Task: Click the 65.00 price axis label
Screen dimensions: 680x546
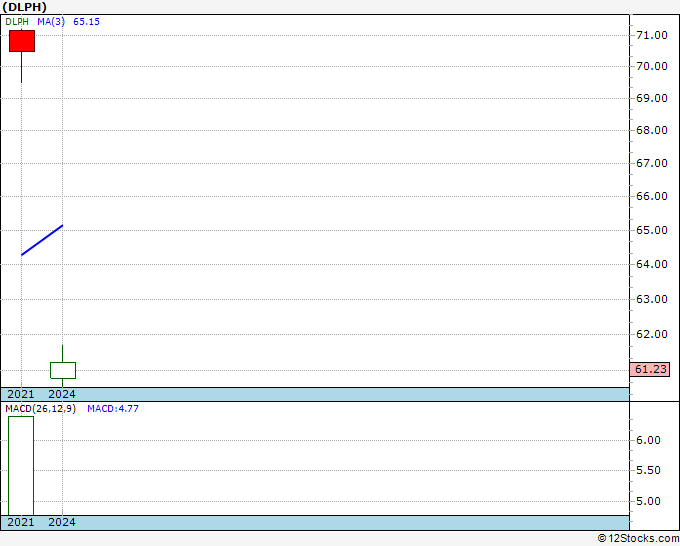Action: click(x=651, y=230)
